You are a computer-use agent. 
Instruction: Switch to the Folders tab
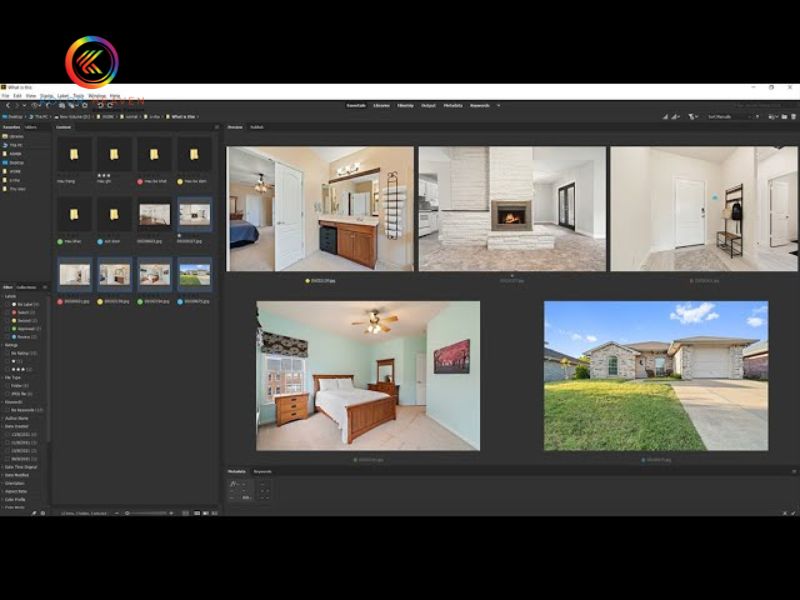click(31, 127)
